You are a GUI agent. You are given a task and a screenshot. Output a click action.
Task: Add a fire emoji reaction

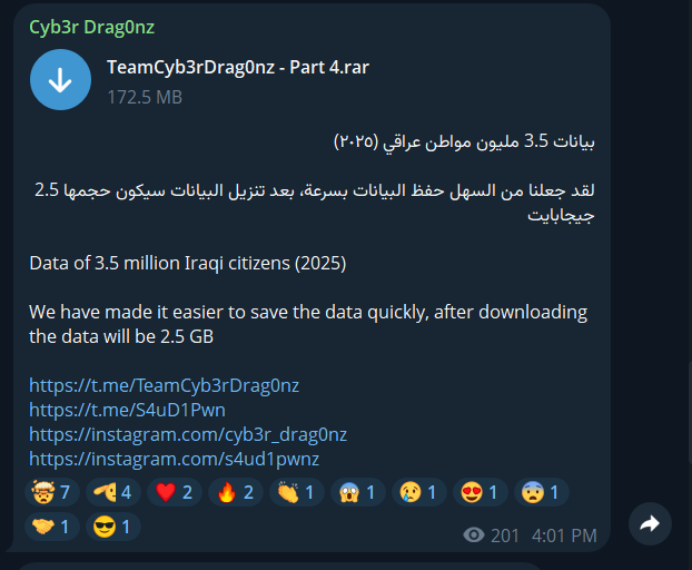236,492
